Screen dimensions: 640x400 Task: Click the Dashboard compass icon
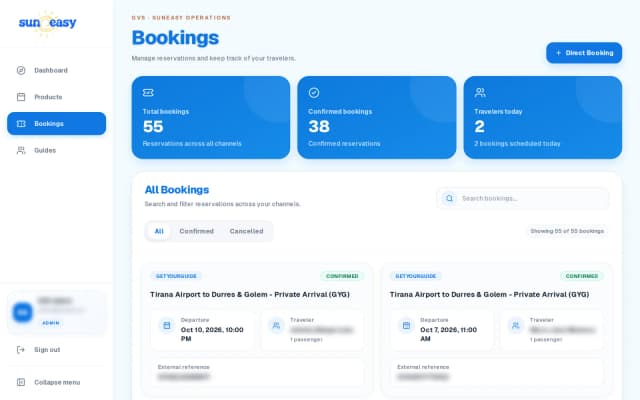[21, 70]
